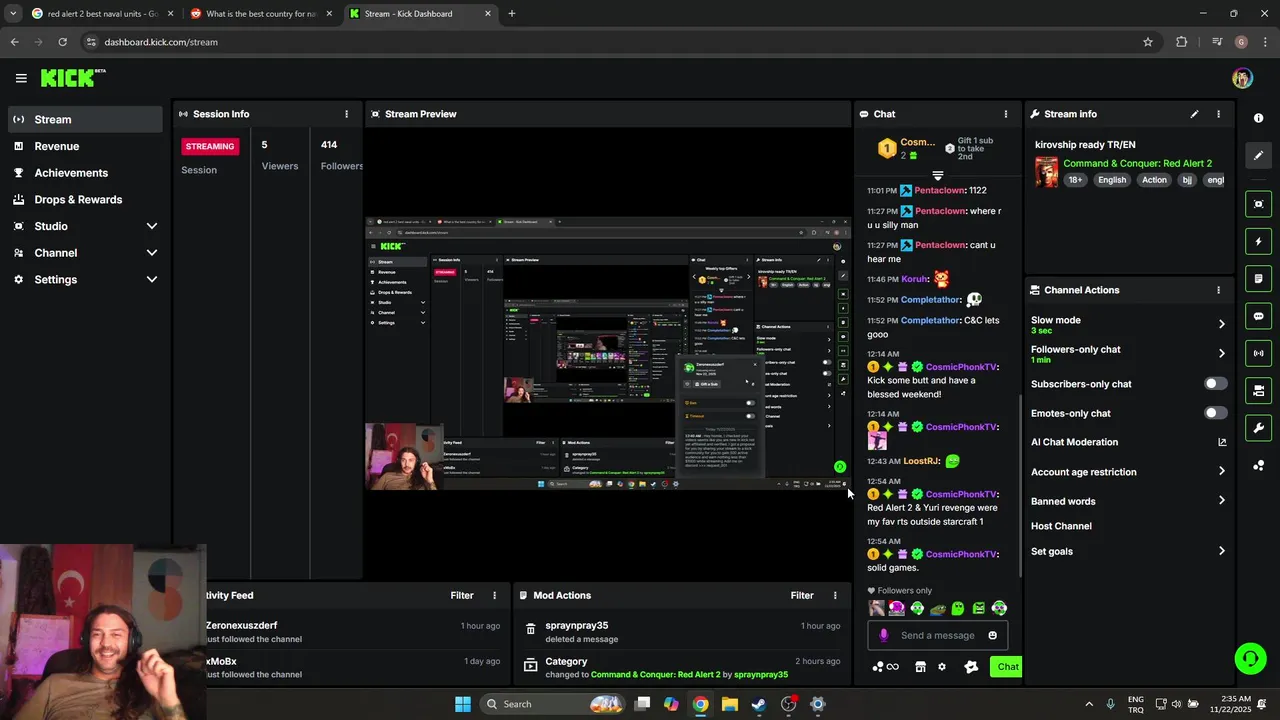Click the star badge icon below chat

[970, 667]
